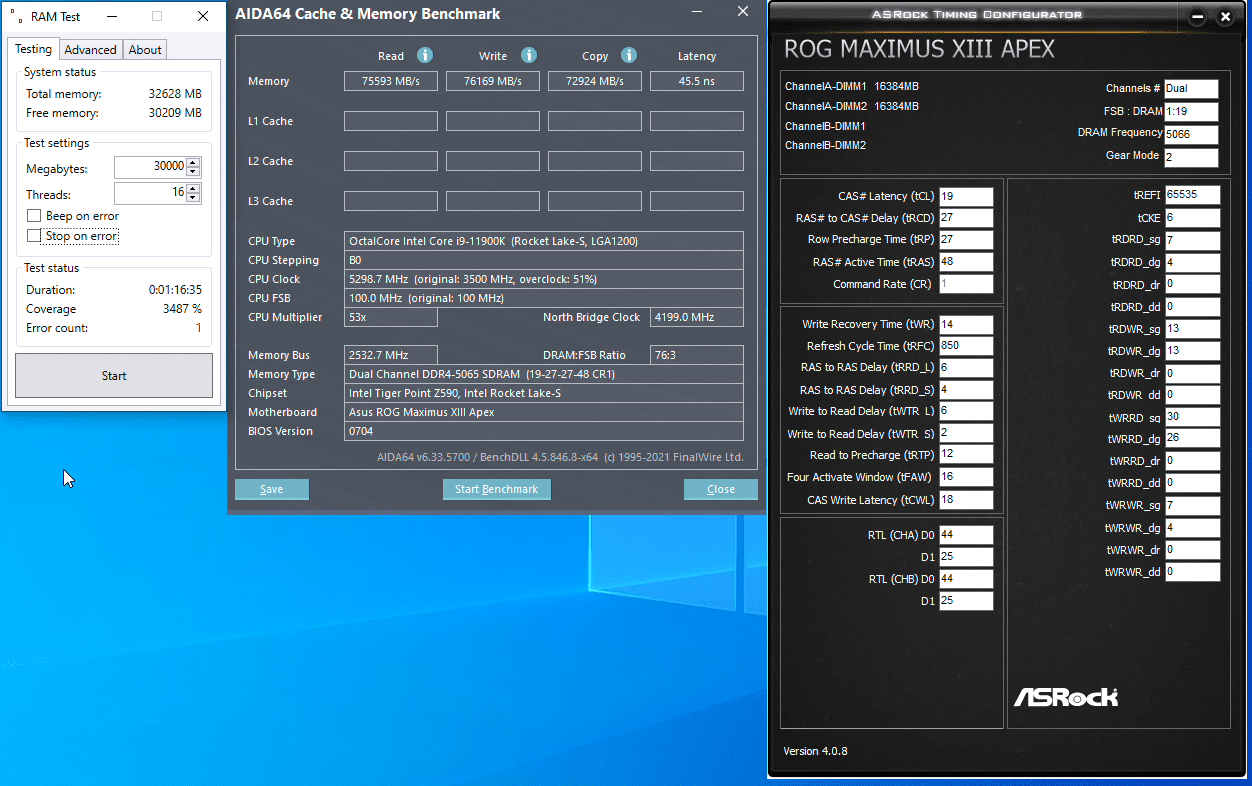The width and height of the screenshot is (1252, 786).
Task: Click the RAS# Active Time (tRAS) field
Action: [x=966, y=262]
